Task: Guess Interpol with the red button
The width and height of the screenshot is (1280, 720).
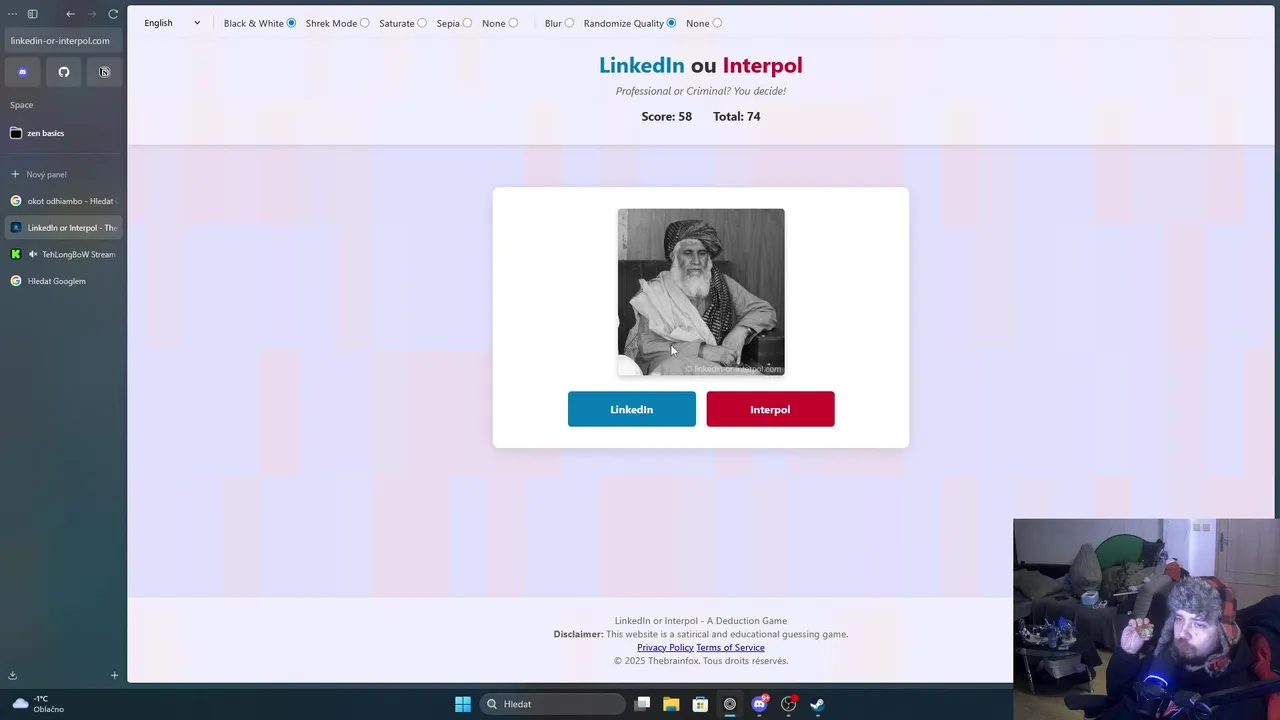Action: tap(770, 409)
